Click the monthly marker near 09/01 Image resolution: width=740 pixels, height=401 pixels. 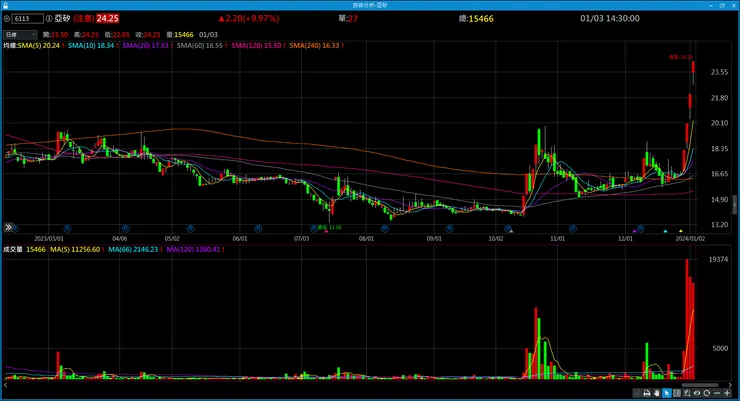pos(450,228)
